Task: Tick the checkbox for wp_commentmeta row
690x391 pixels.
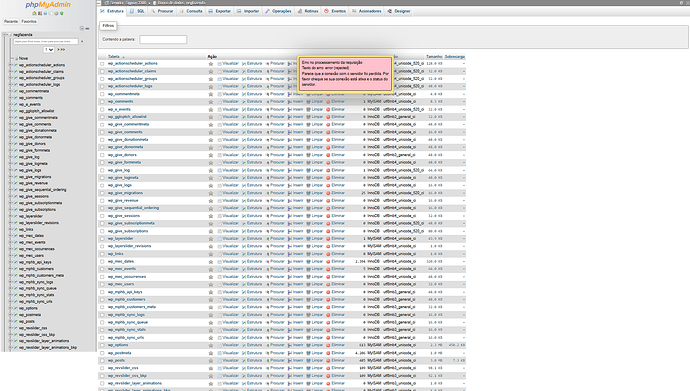Action: click(x=102, y=94)
